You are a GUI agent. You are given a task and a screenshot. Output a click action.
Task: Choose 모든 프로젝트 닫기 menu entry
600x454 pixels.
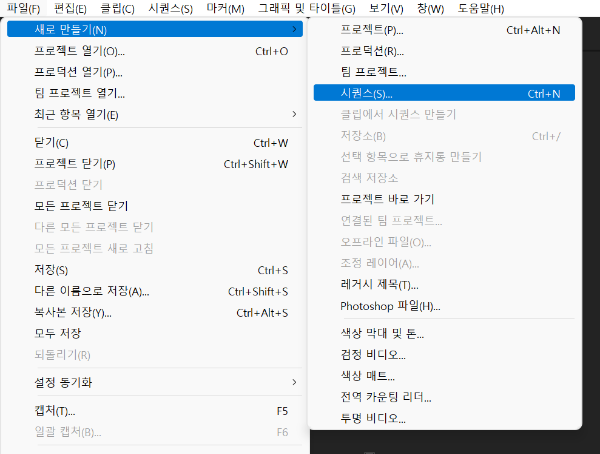click(x=155, y=206)
